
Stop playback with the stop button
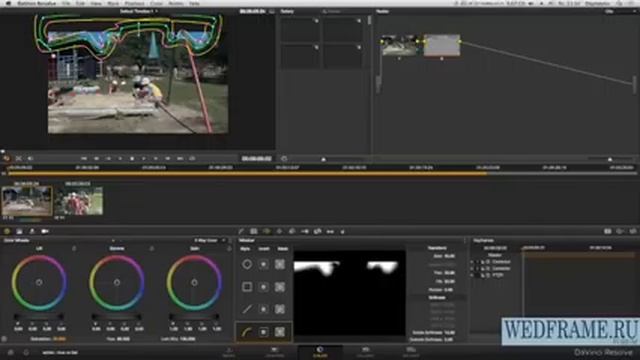132,158
